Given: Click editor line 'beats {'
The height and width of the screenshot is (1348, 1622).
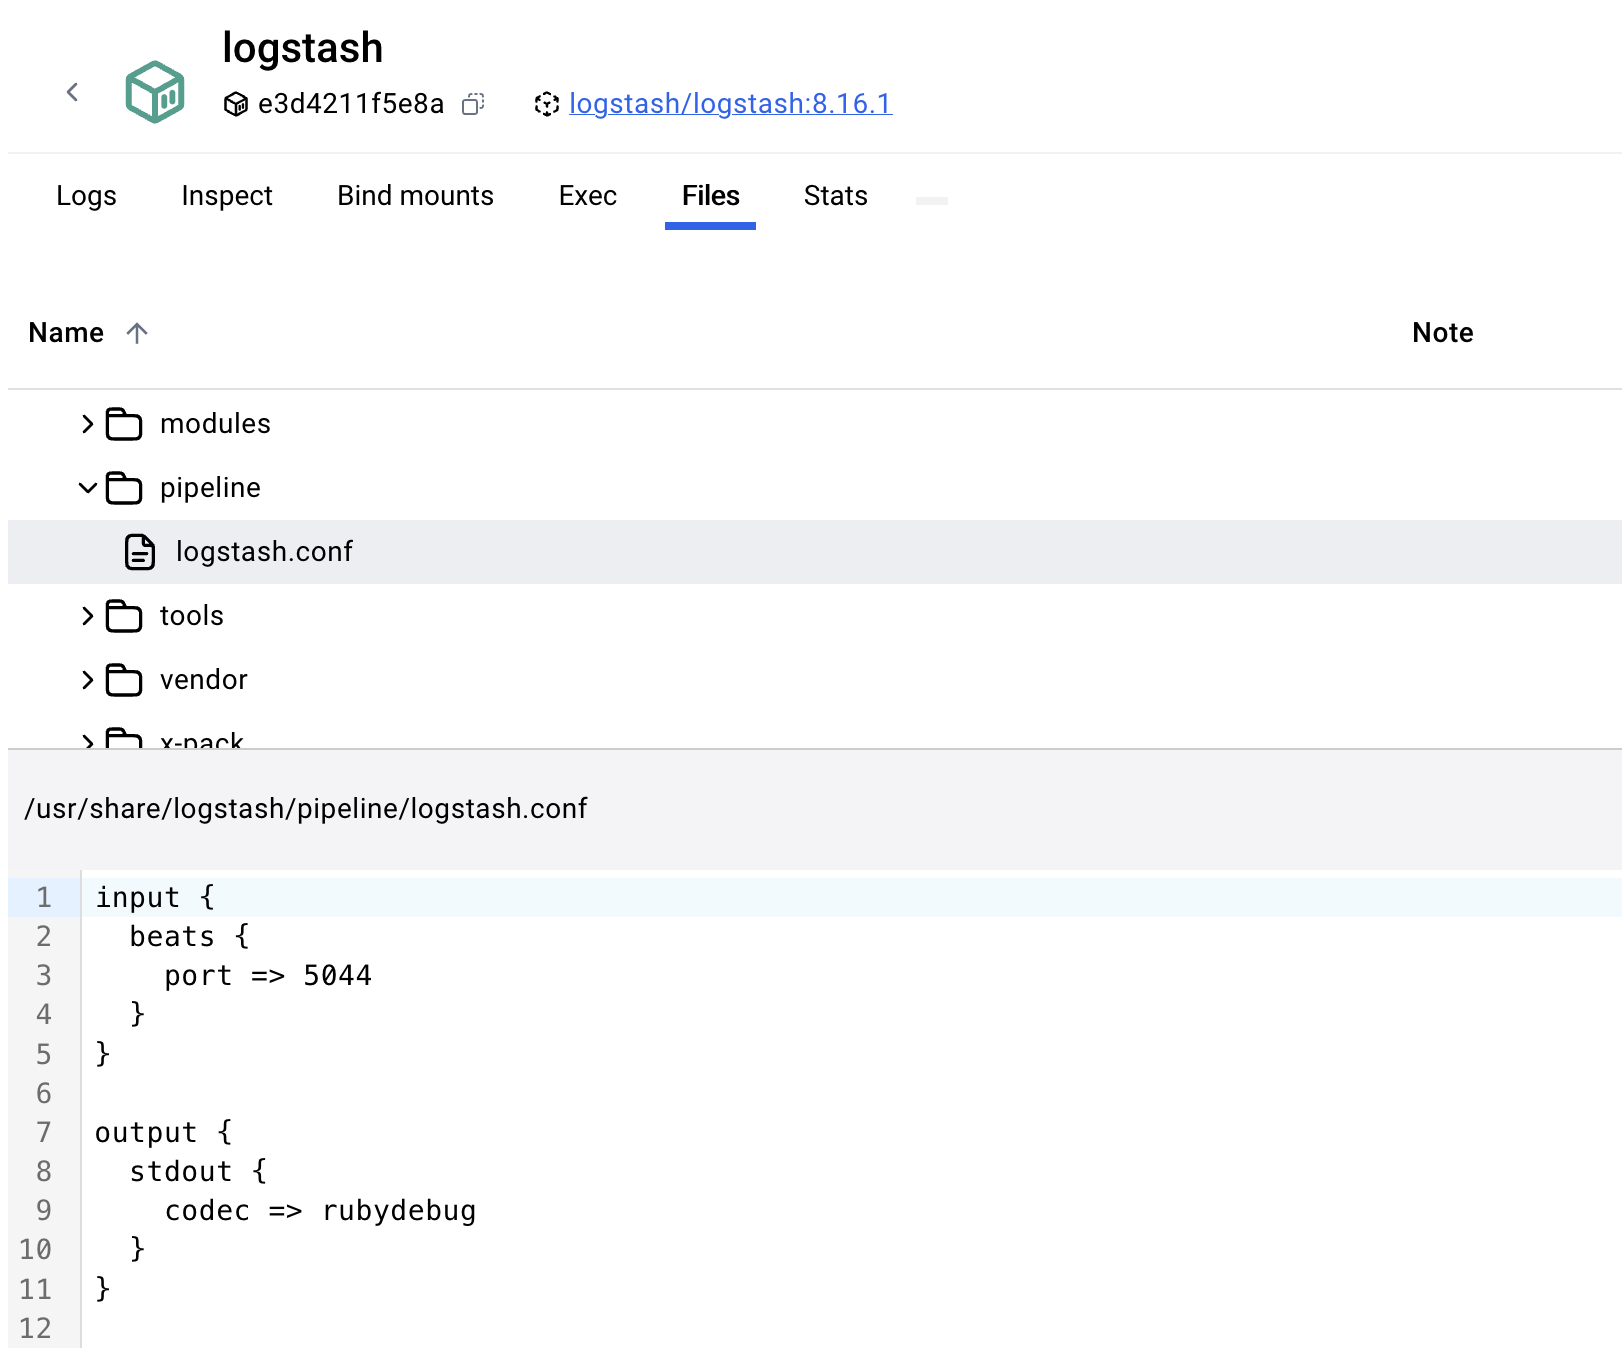Looking at the screenshot, I should [190, 936].
